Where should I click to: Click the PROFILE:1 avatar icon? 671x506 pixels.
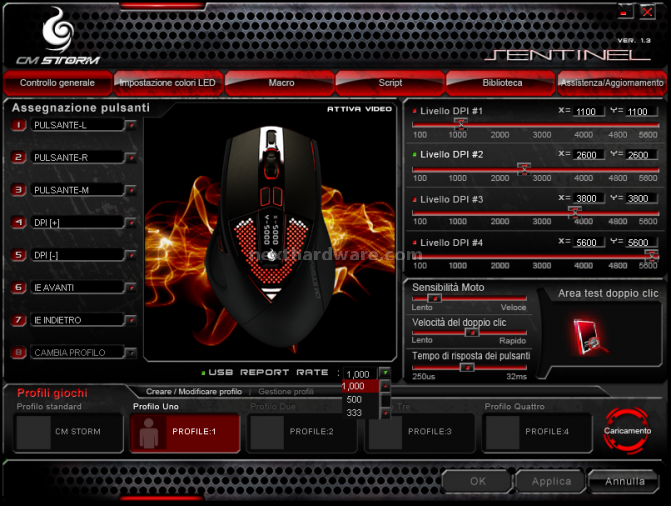(148, 433)
